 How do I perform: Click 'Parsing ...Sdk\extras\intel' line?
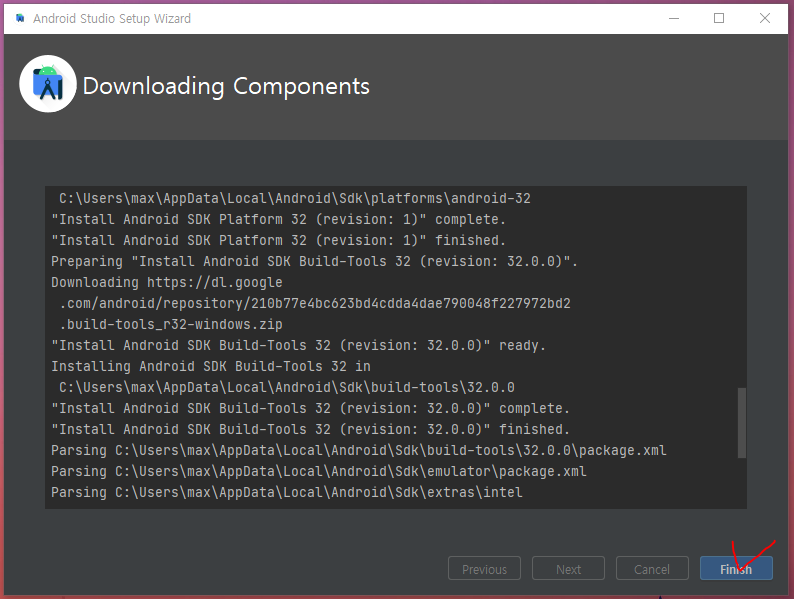[287, 493]
